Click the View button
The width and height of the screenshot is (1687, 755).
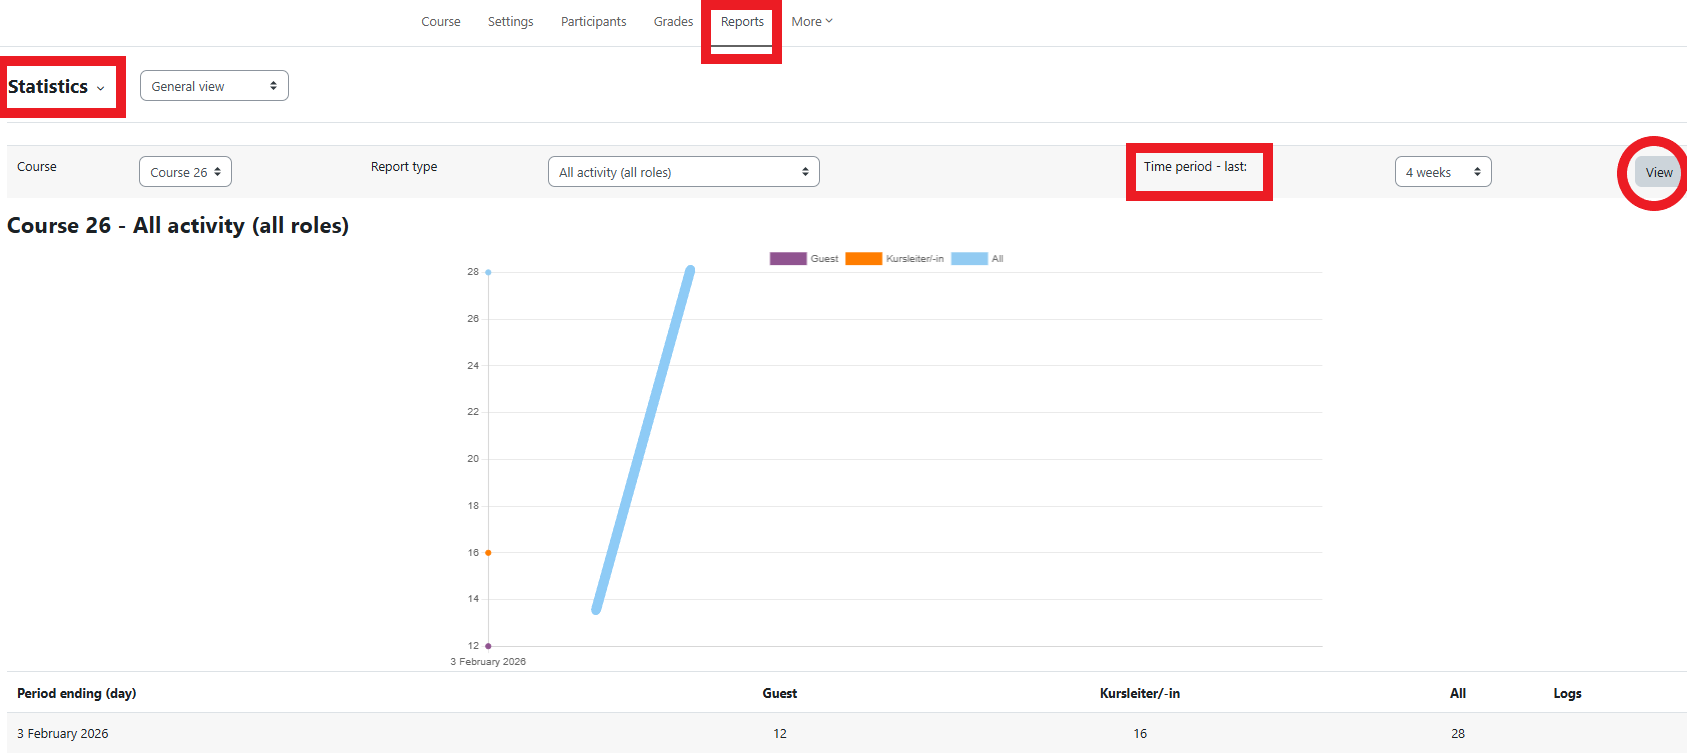coord(1658,172)
